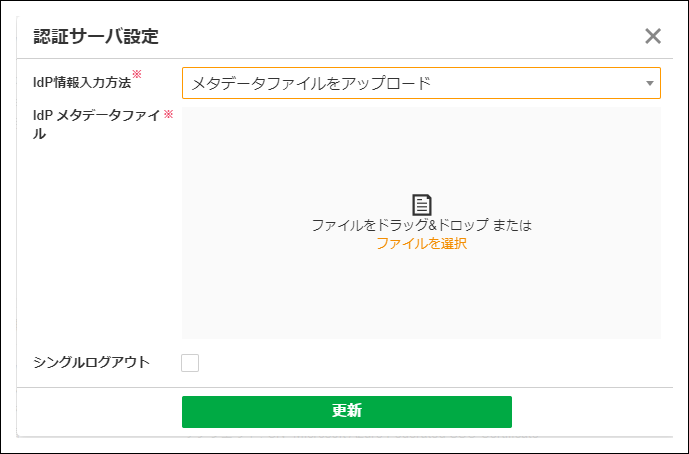Click empty gray upload area below ファイルを選択
This screenshot has width=689, height=454.
tap(421, 295)
